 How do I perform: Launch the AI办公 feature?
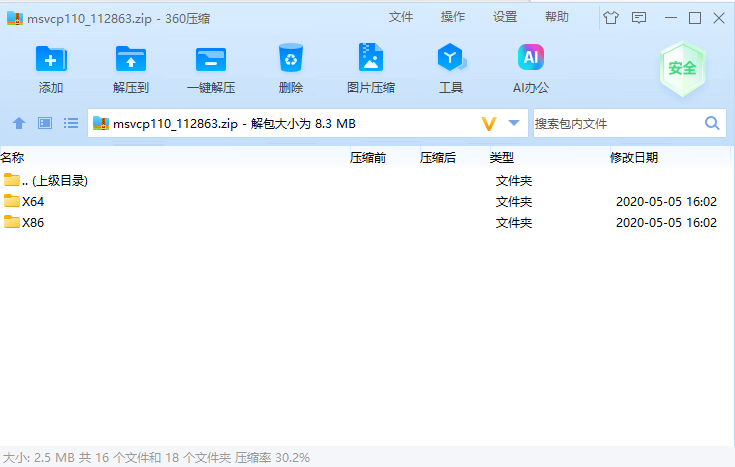tap(531, 57)
